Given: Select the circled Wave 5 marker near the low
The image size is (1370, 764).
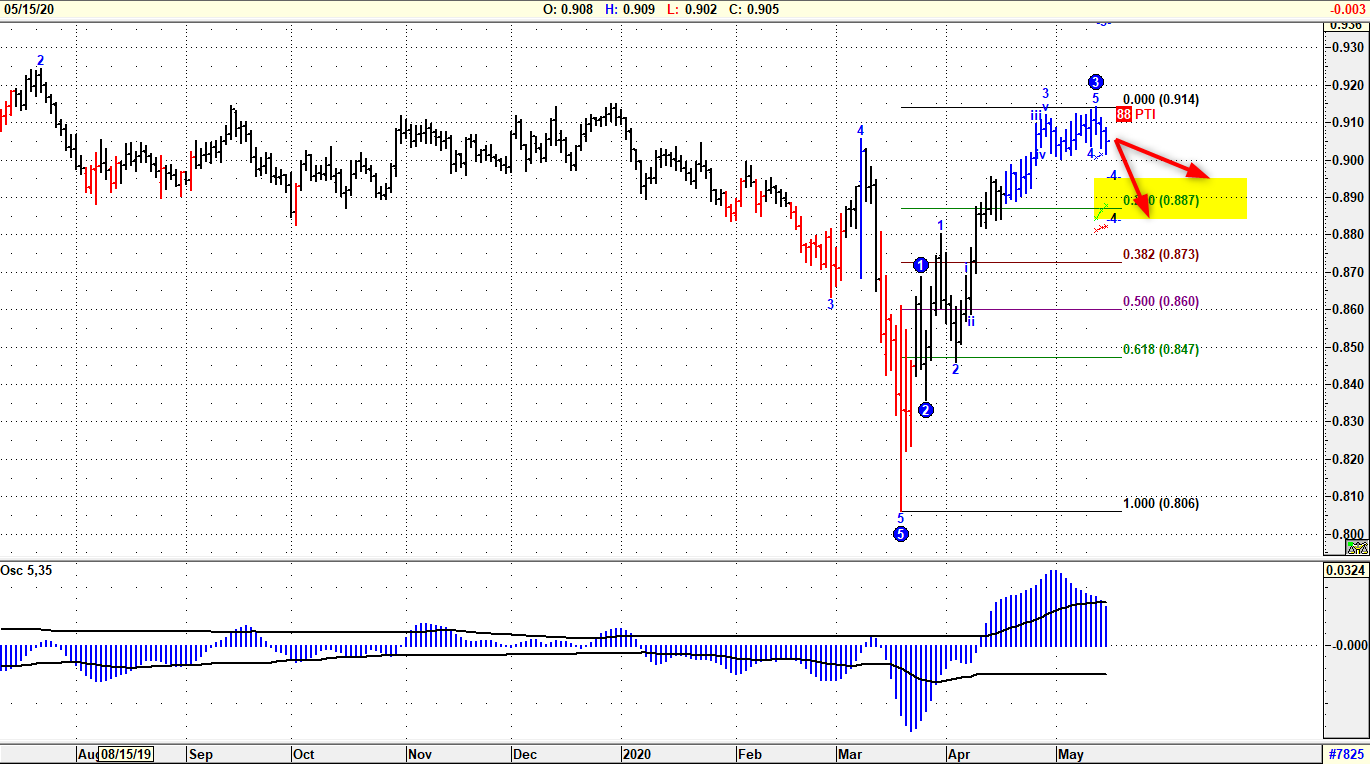Looking at the screenshot, I should 900,533.
